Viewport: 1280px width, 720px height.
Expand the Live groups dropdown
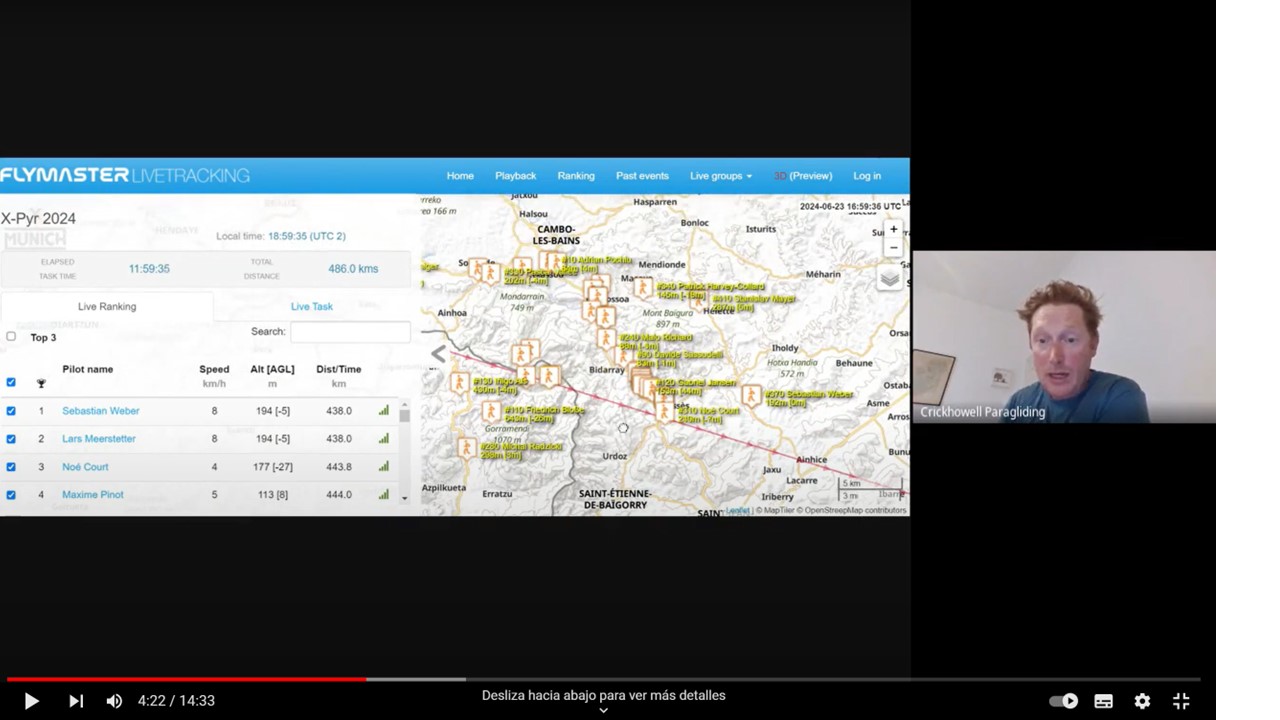[720, 176]
